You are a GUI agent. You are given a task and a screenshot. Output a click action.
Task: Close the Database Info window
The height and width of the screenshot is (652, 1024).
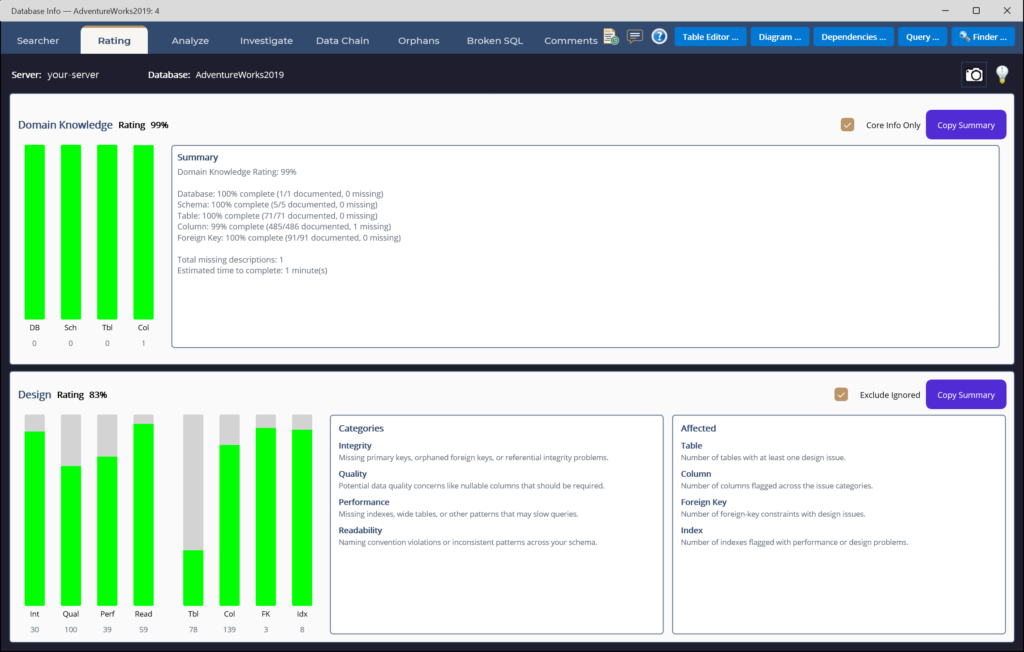coord(1007,10)
